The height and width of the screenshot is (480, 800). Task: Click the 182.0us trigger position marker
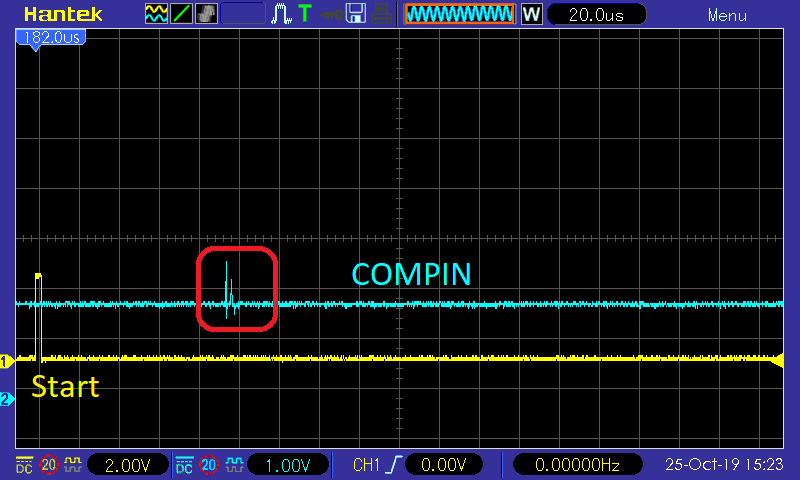pyautogui.click(x=51, y=39)
